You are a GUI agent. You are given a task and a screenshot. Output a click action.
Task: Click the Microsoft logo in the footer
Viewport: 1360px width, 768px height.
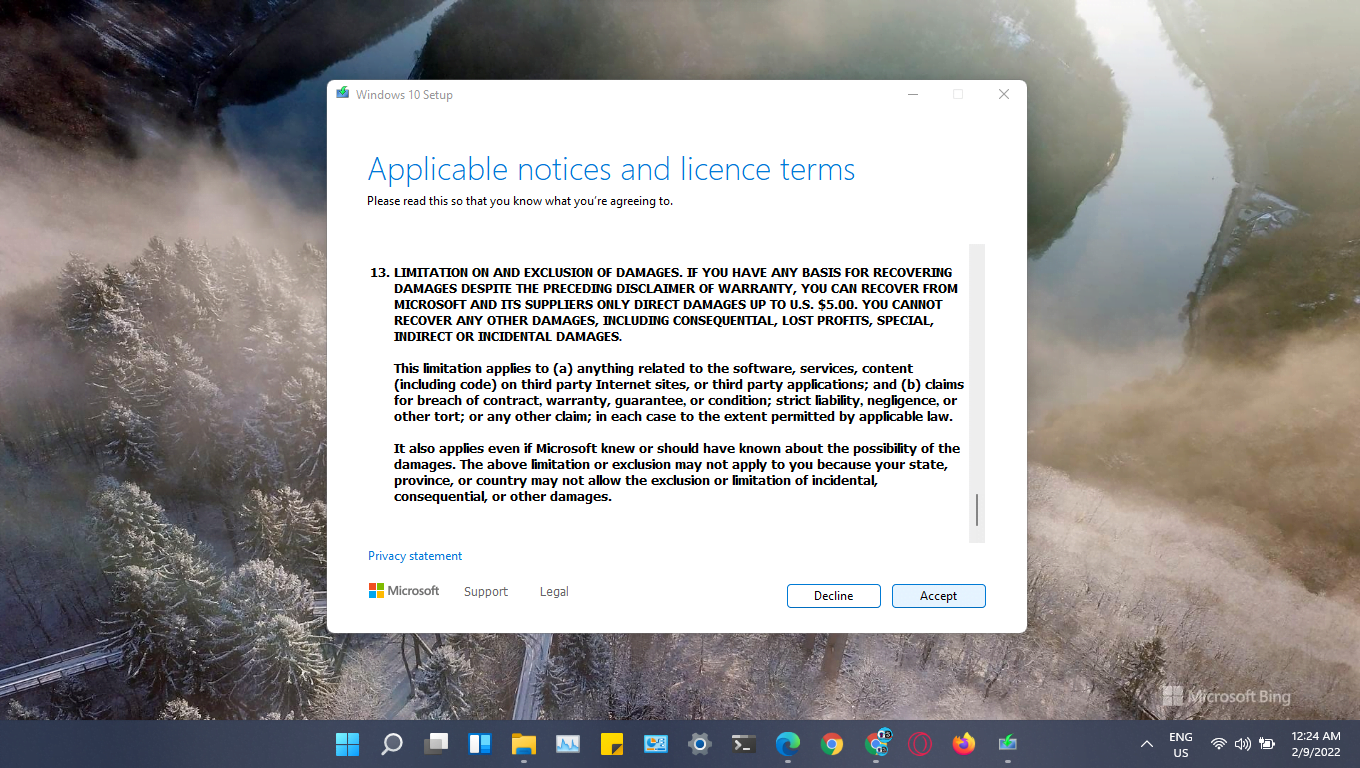(x=404, y=591)
